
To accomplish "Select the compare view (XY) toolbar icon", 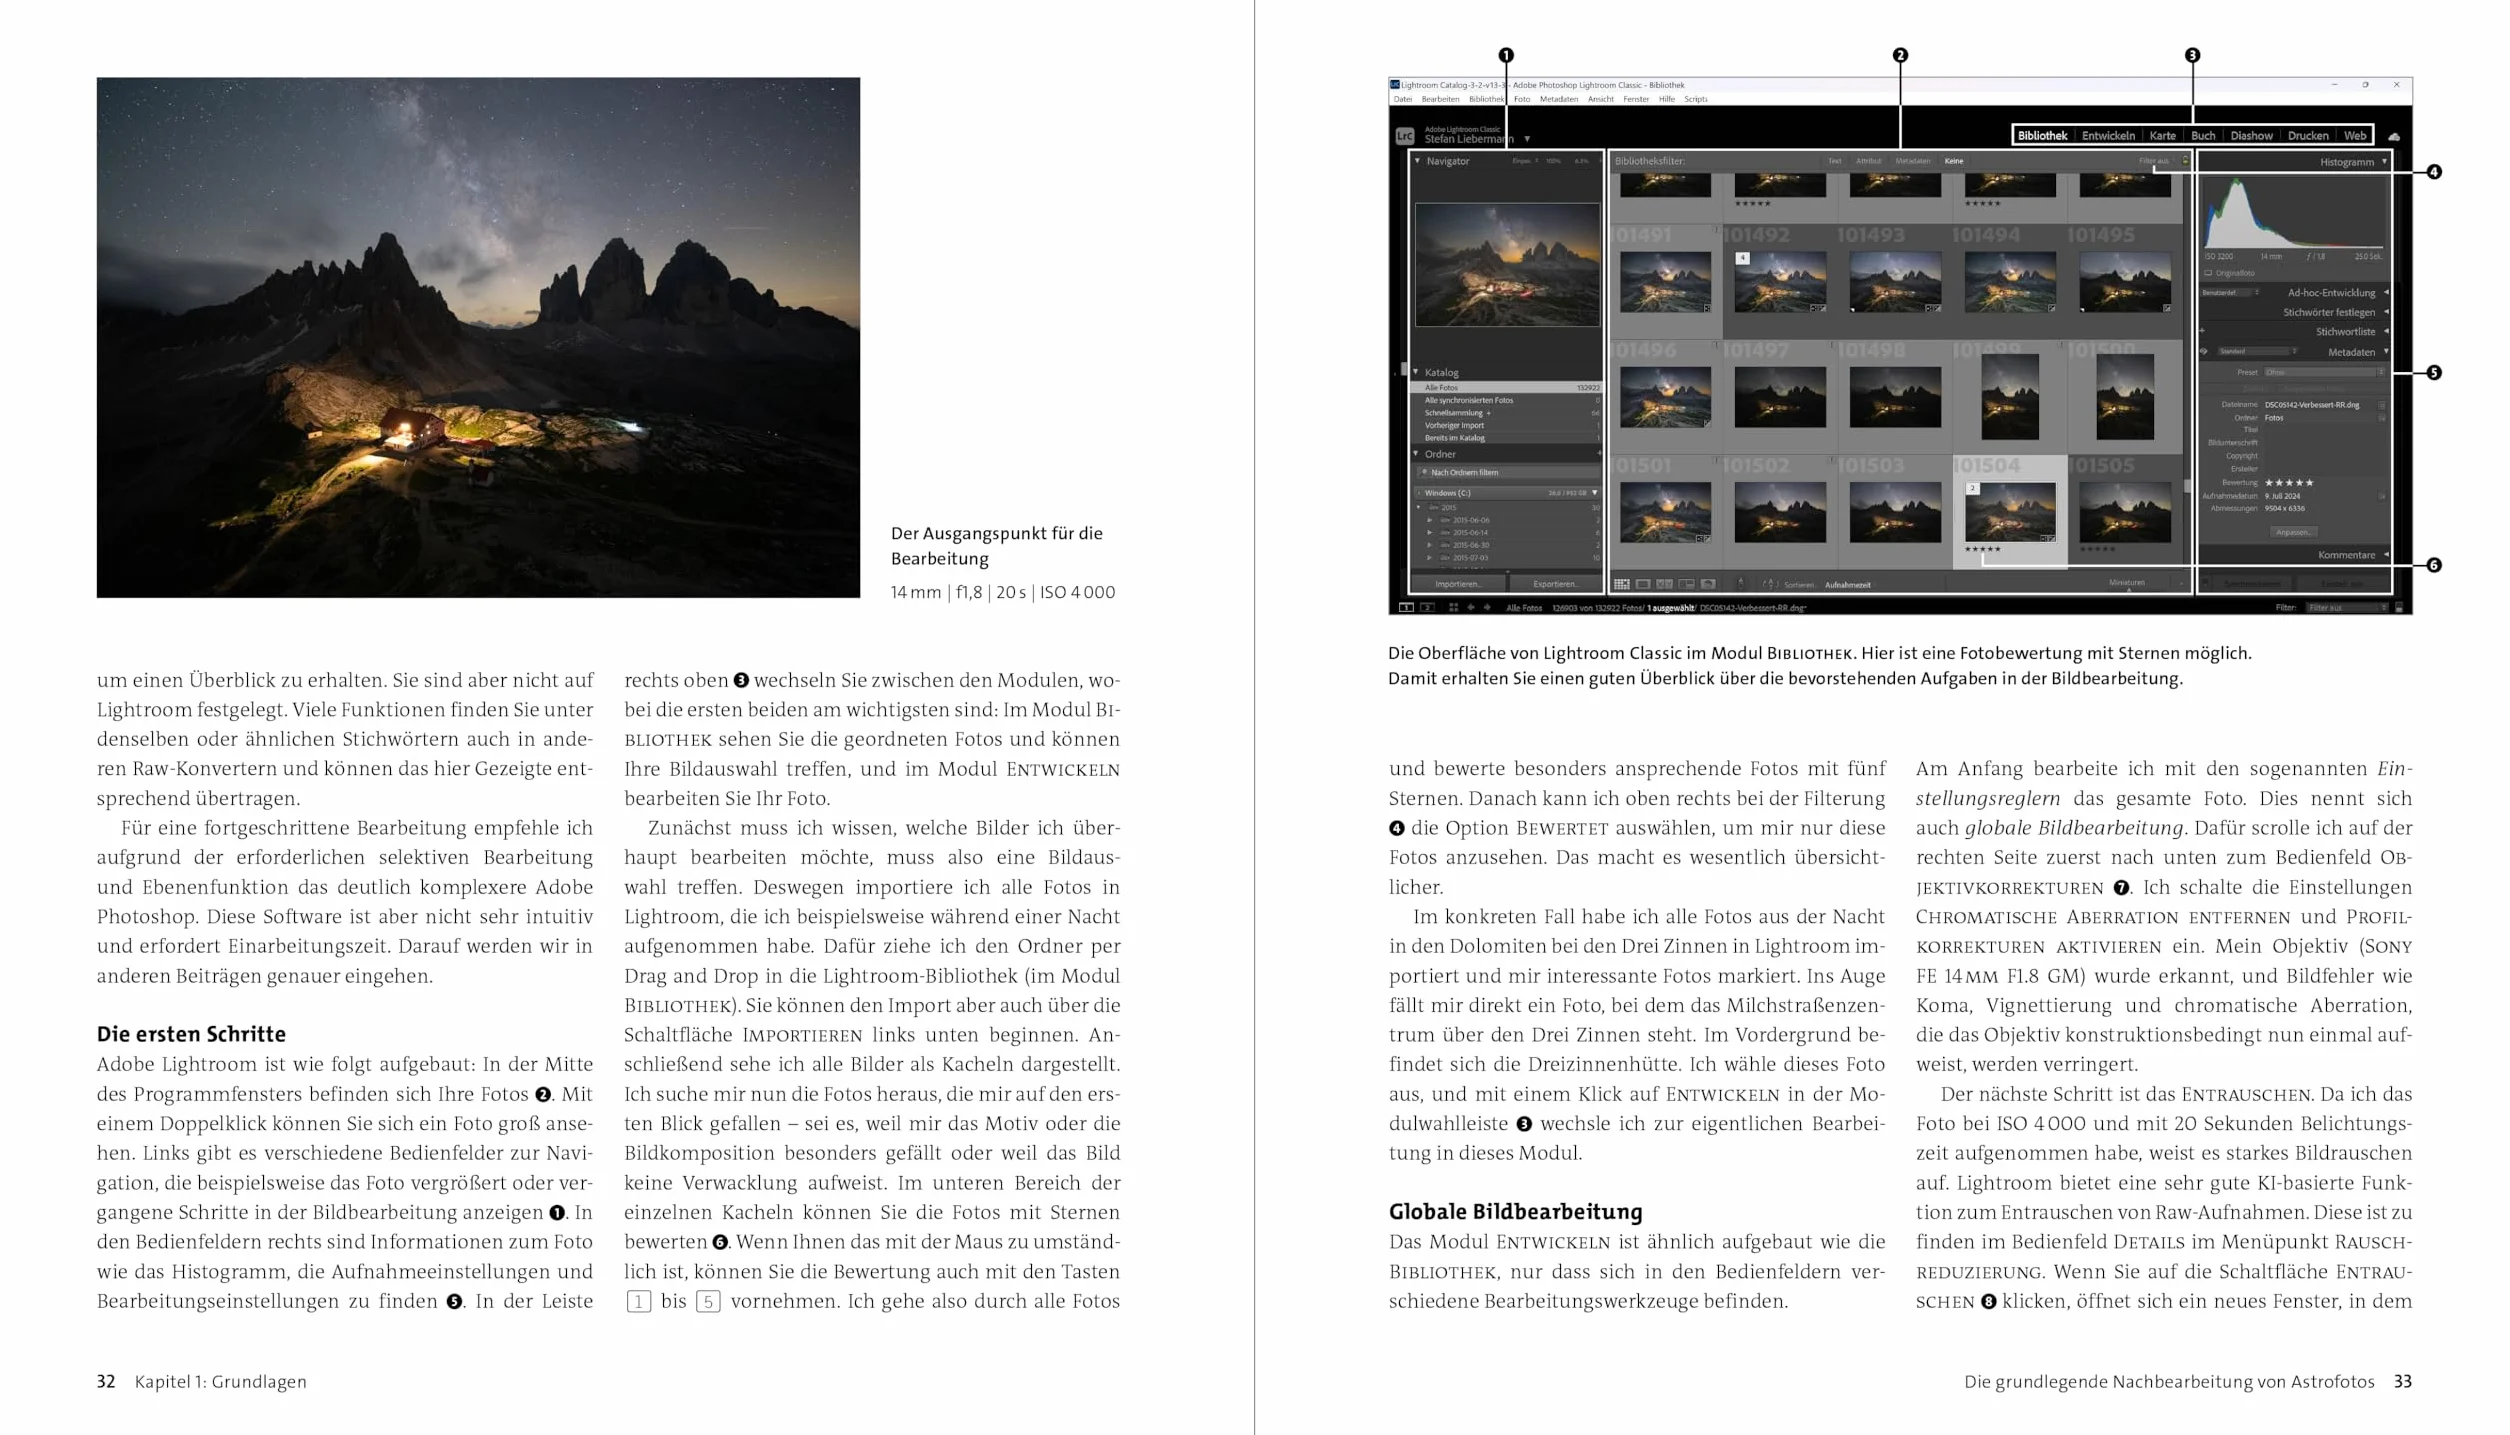I will pos(1664,584).
